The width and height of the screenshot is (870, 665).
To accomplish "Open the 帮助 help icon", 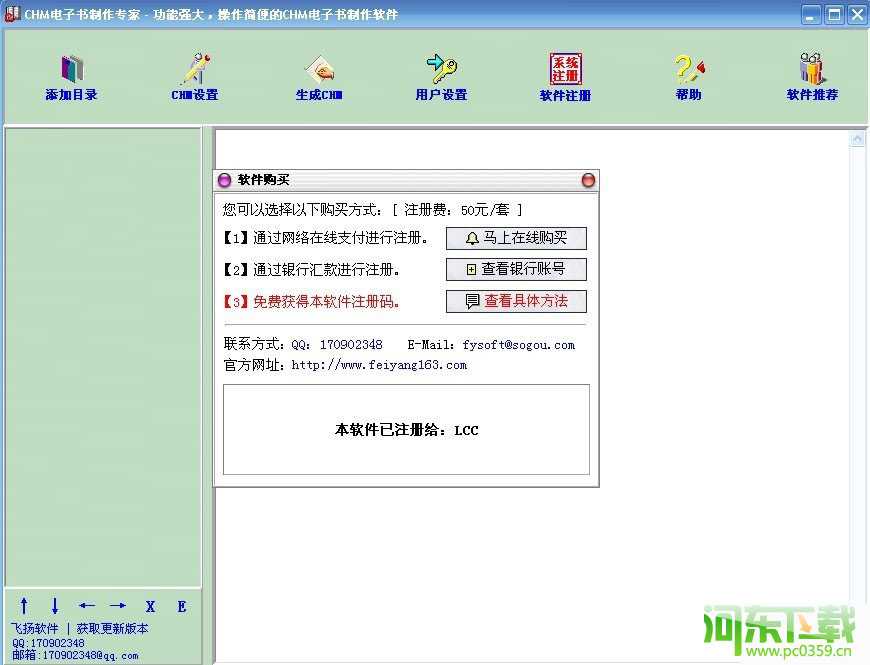I will pyautogui.click(x=689, y=77).
